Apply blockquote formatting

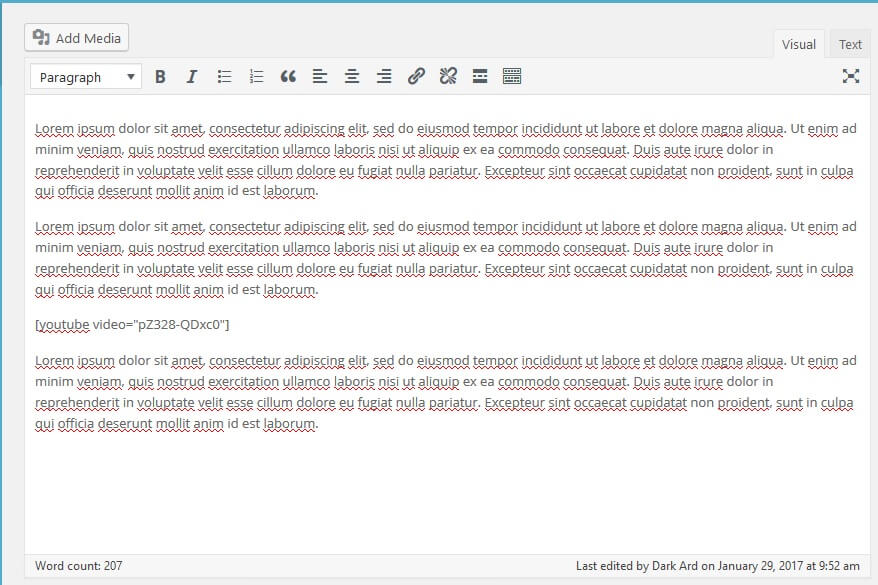(288, 77)
